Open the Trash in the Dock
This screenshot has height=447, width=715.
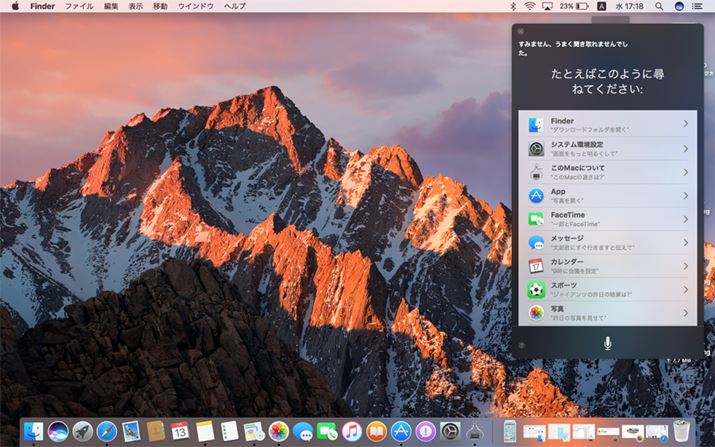[681, 431]
